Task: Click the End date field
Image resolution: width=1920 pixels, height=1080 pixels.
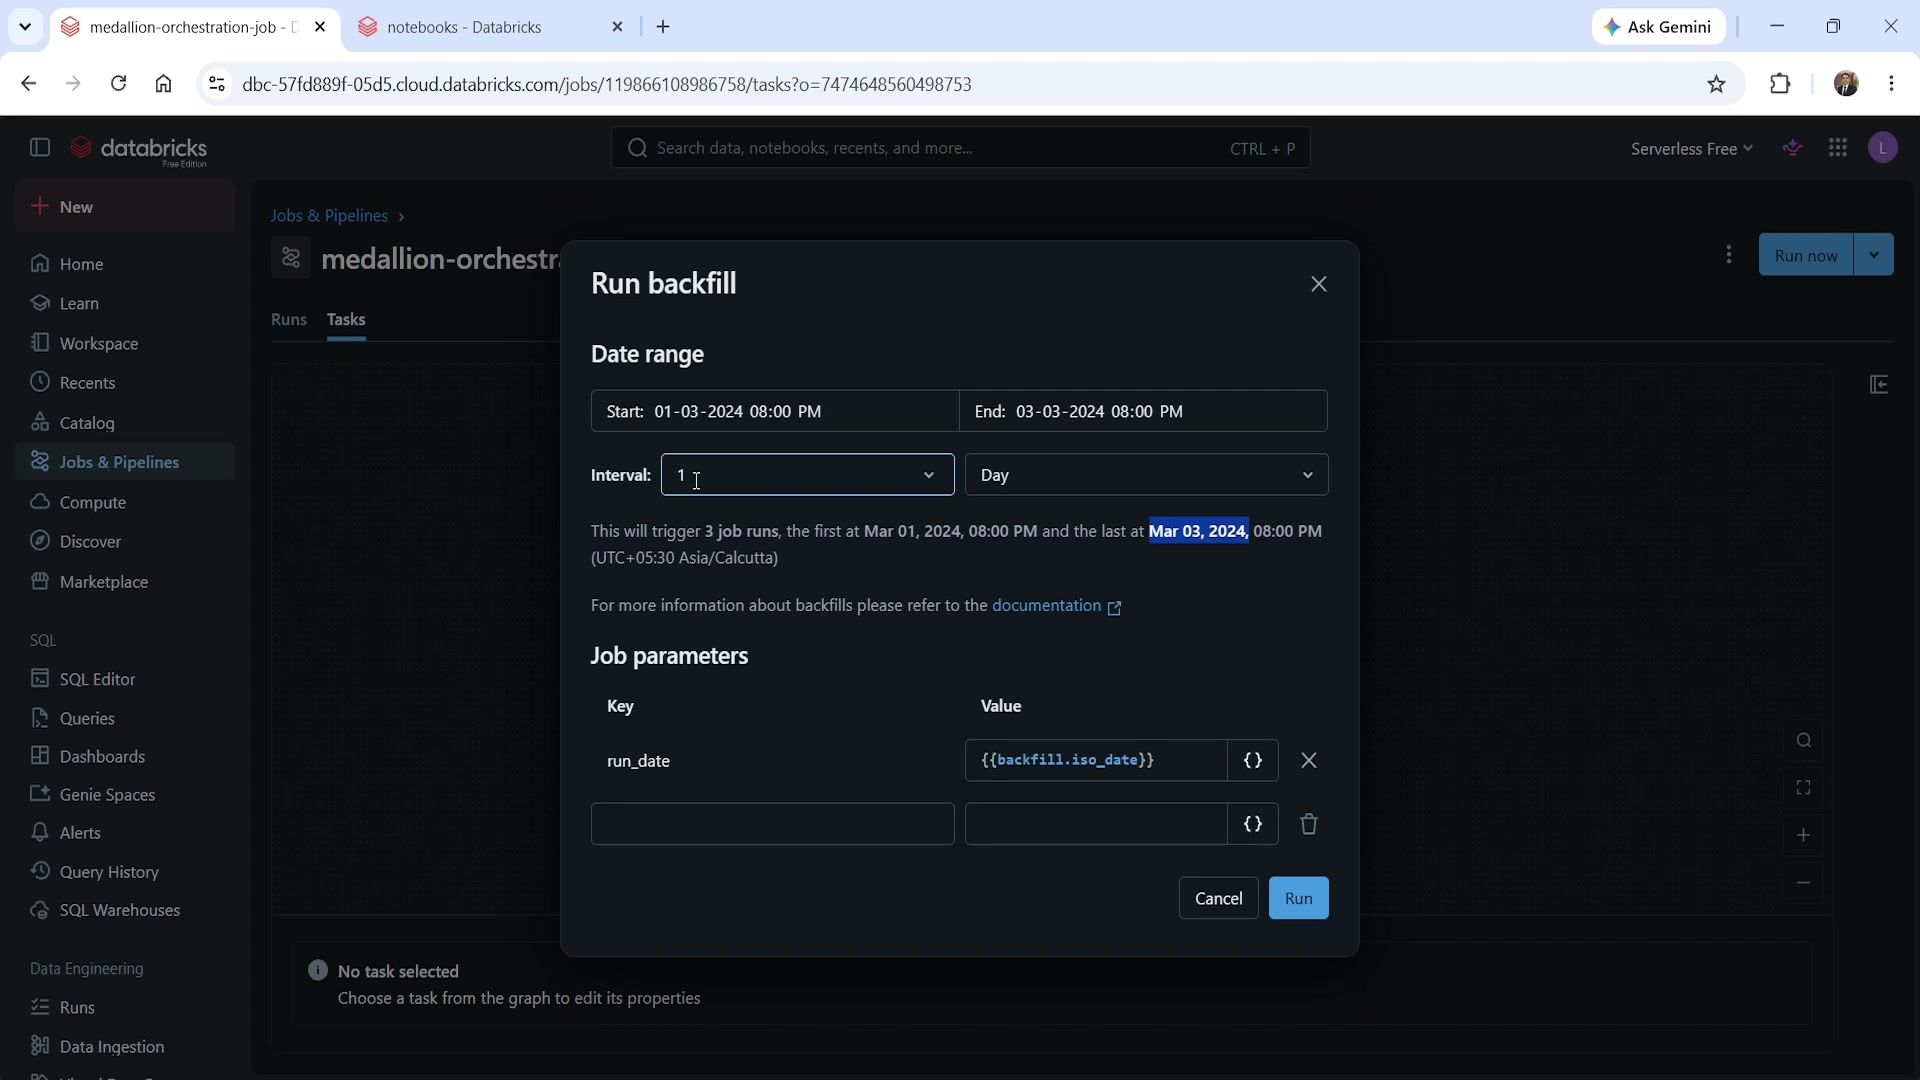Action: [1143, 412]
